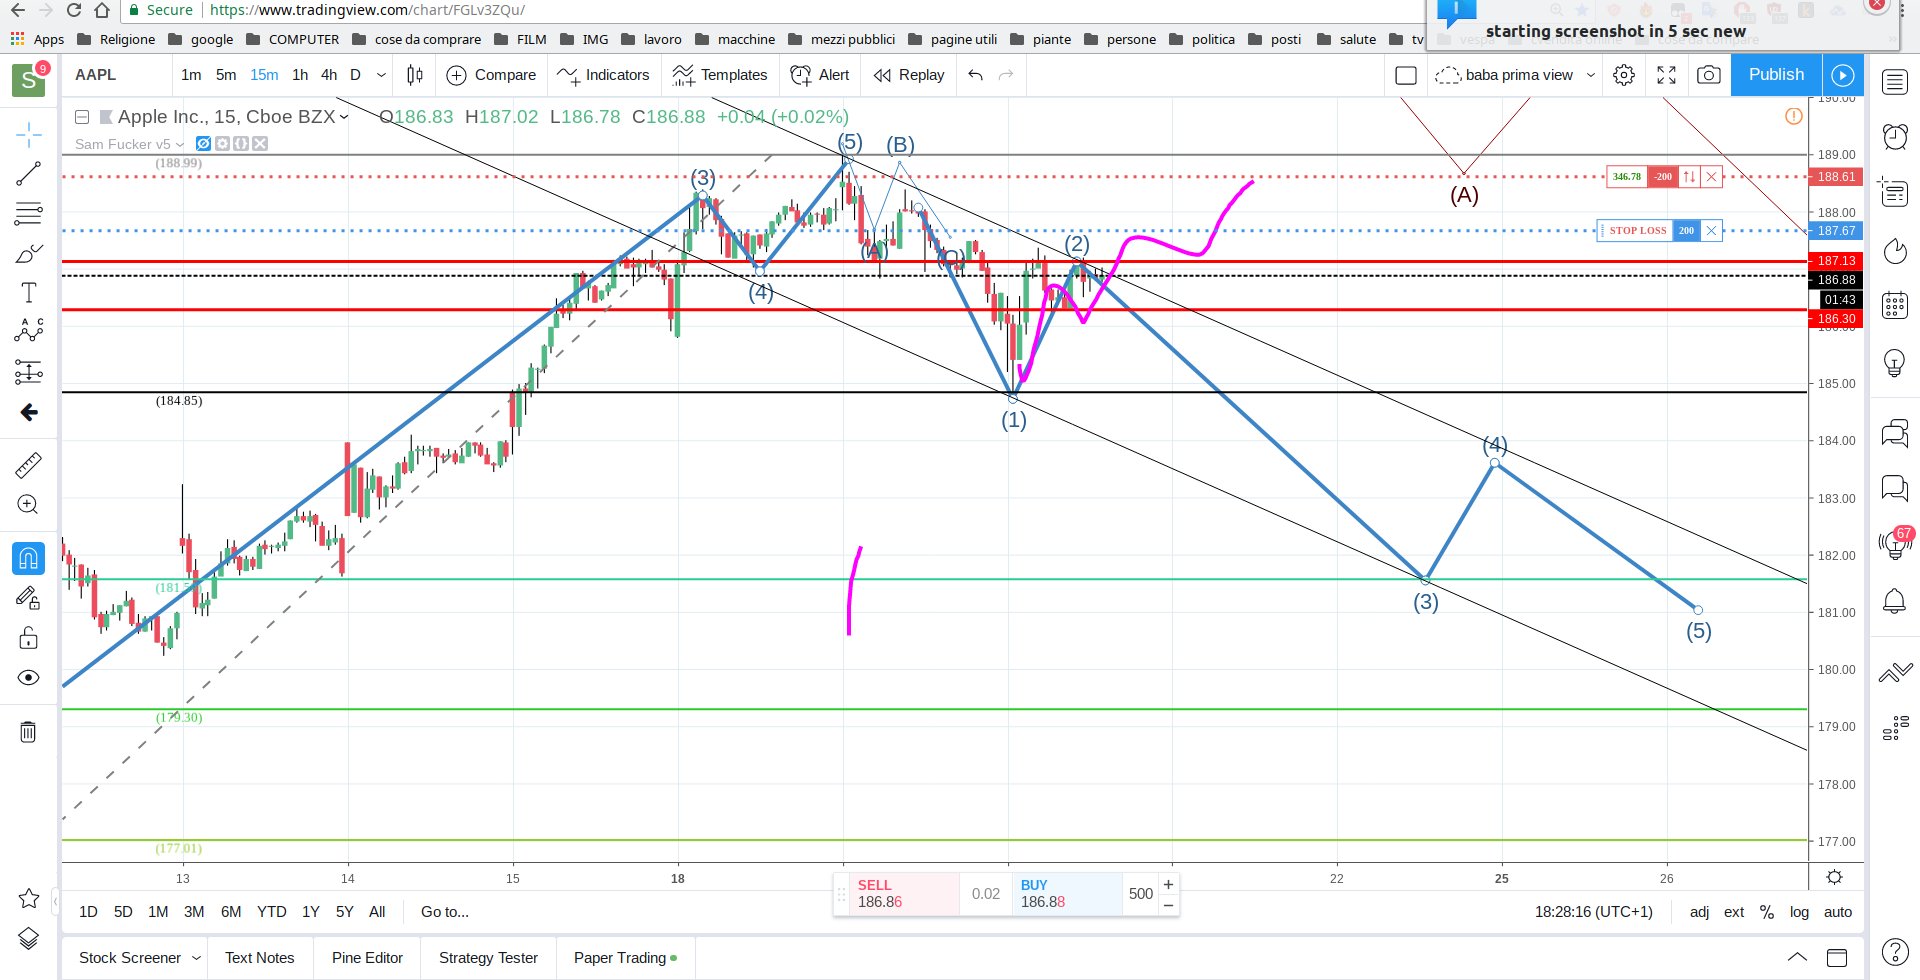Toggle stay in drawing mode
Viewport: 1920px width, 980px height.
pyautogui.click(x=29, y=598)
